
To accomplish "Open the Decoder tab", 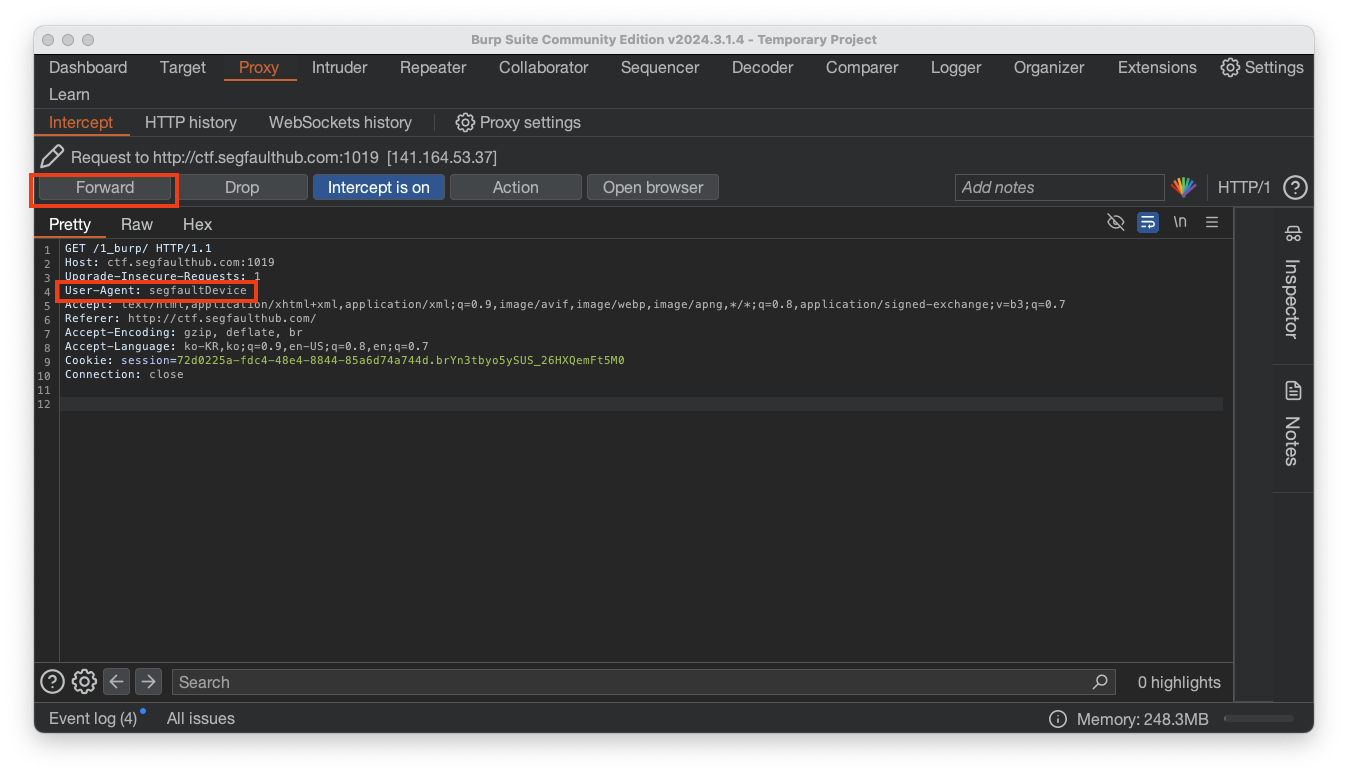I will (763, 68).
